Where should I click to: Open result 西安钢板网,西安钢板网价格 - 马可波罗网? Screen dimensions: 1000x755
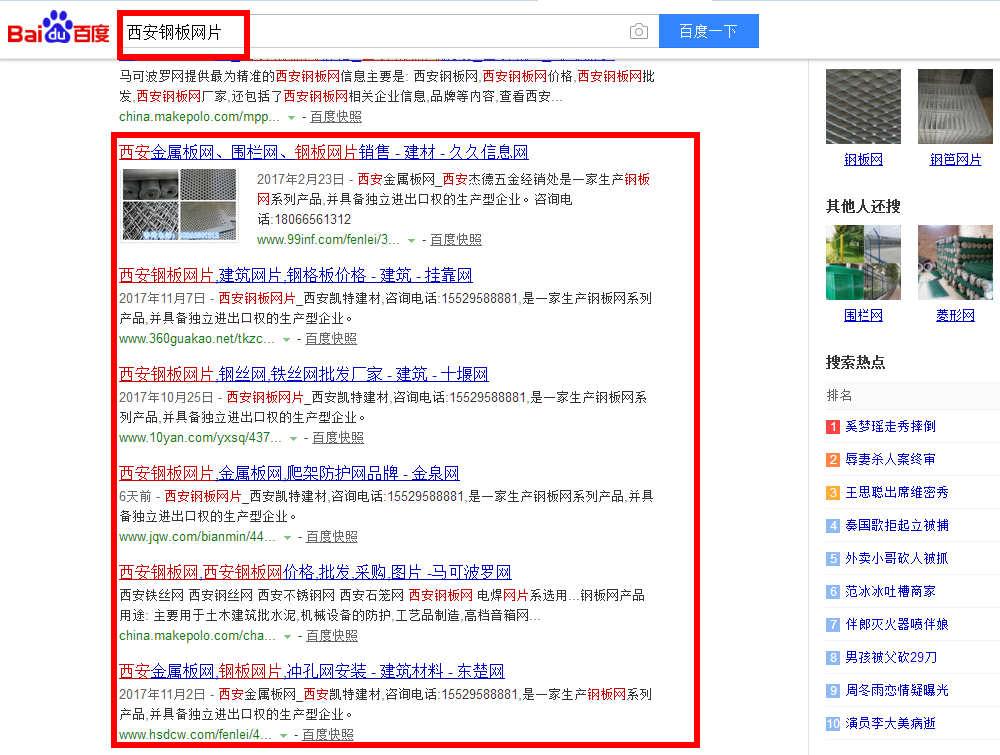click(x=316, y=572)
